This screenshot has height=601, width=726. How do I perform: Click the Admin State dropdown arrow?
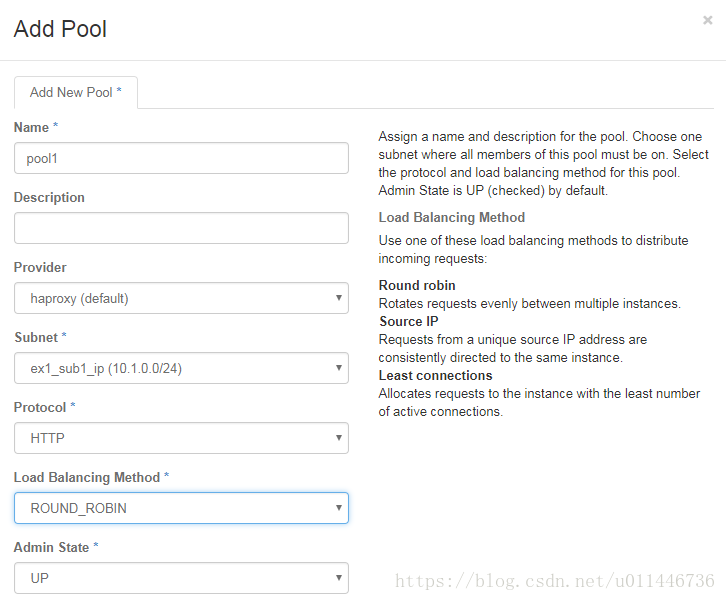[338, 577]
